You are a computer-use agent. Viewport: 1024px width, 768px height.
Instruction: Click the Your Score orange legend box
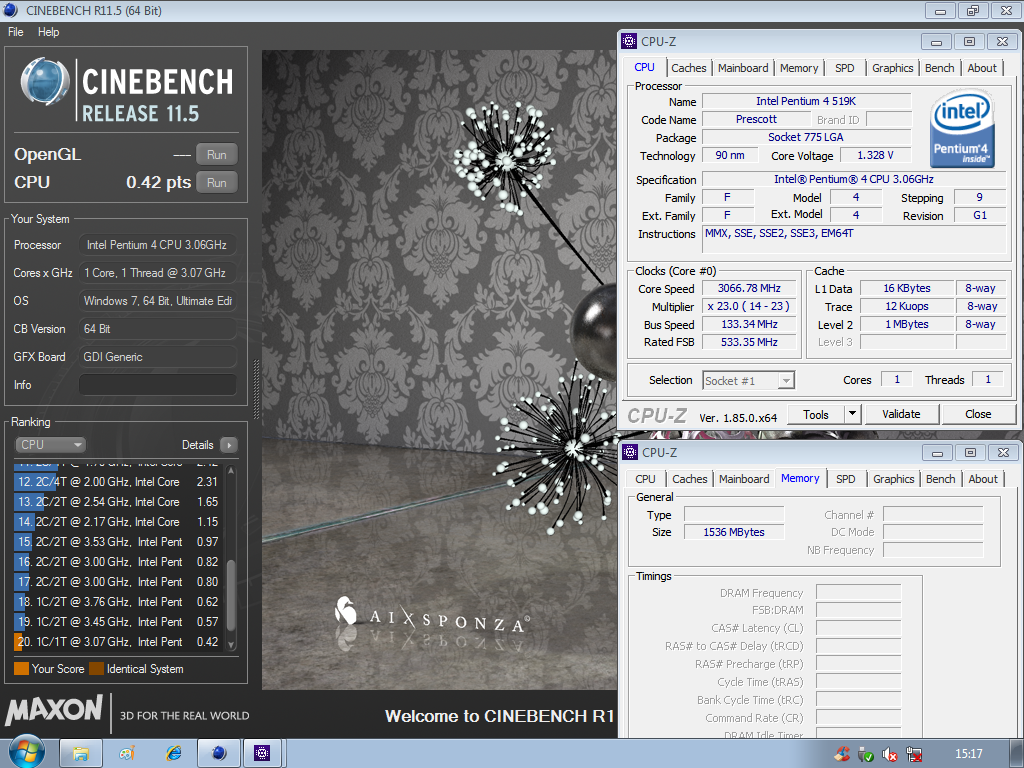(22, 669)
